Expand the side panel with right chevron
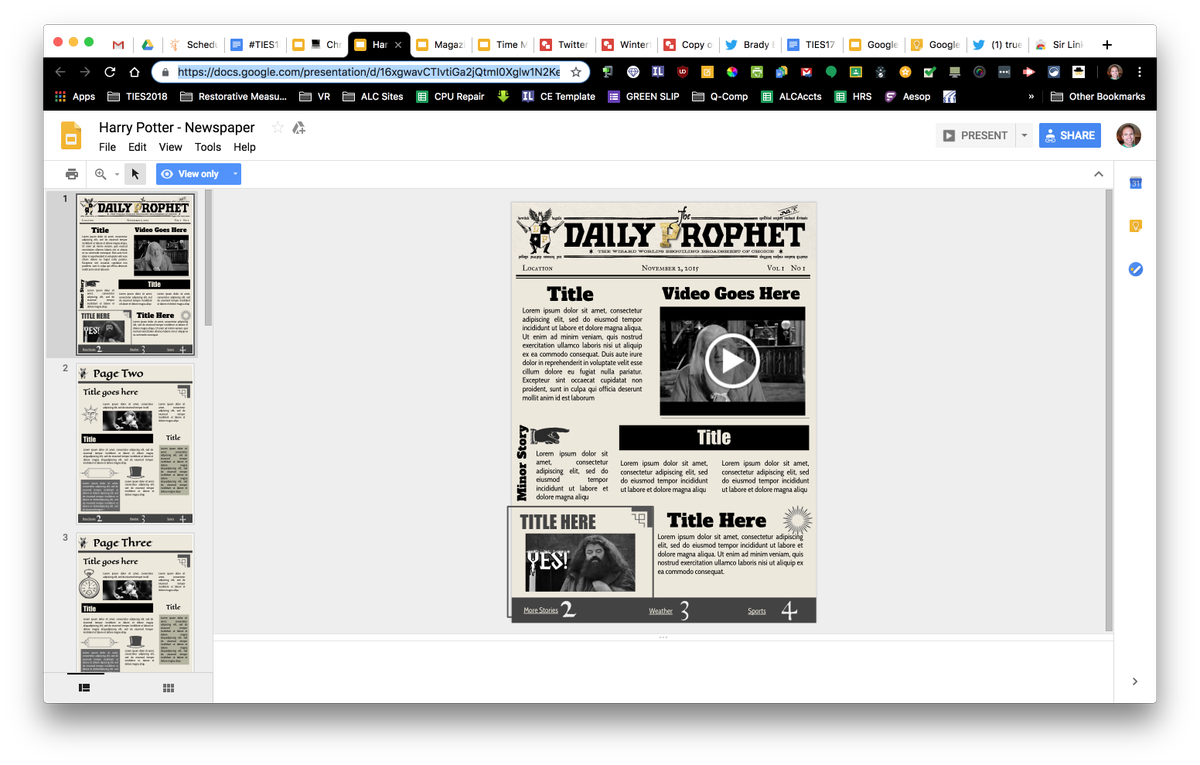 [x=1135, y=681]
